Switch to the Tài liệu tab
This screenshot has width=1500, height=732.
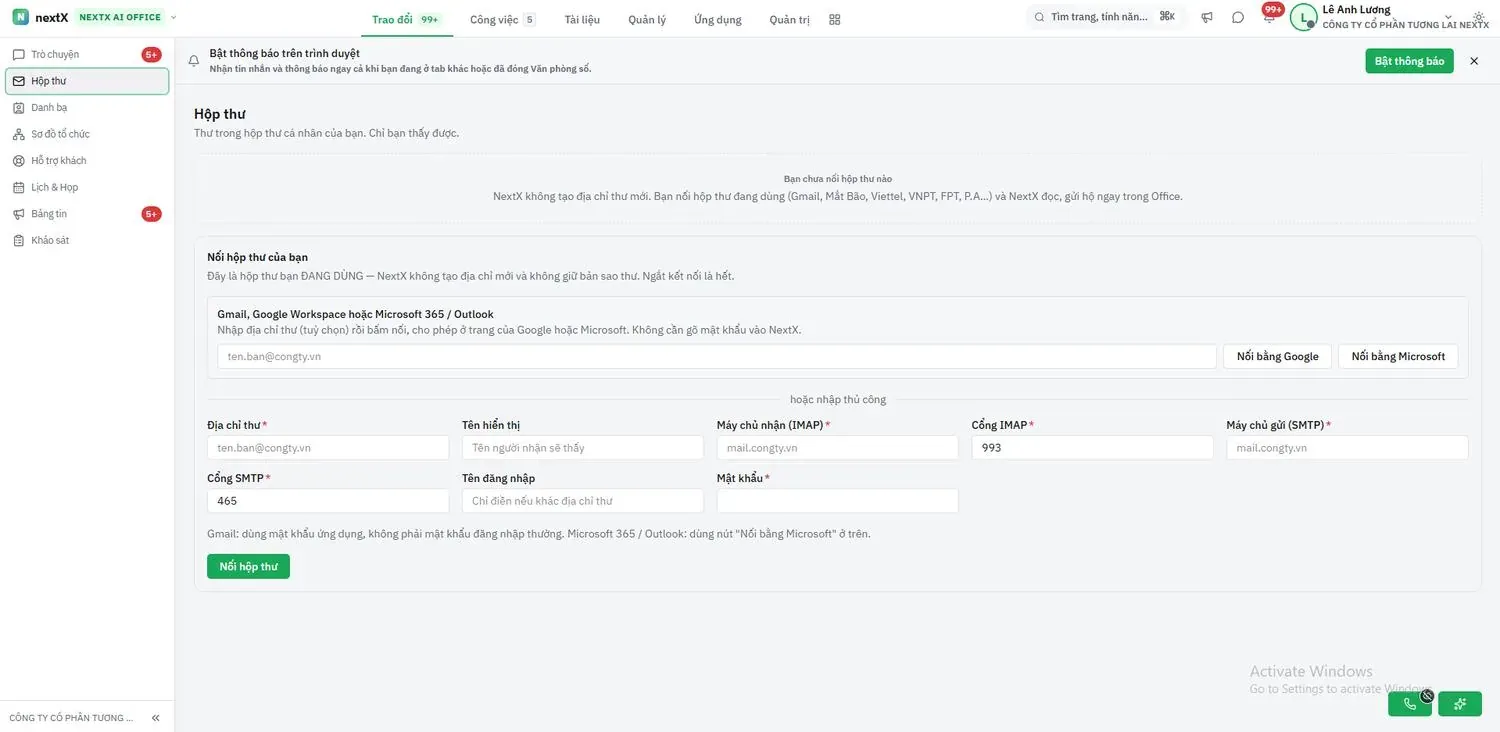(x=582, y=19)
